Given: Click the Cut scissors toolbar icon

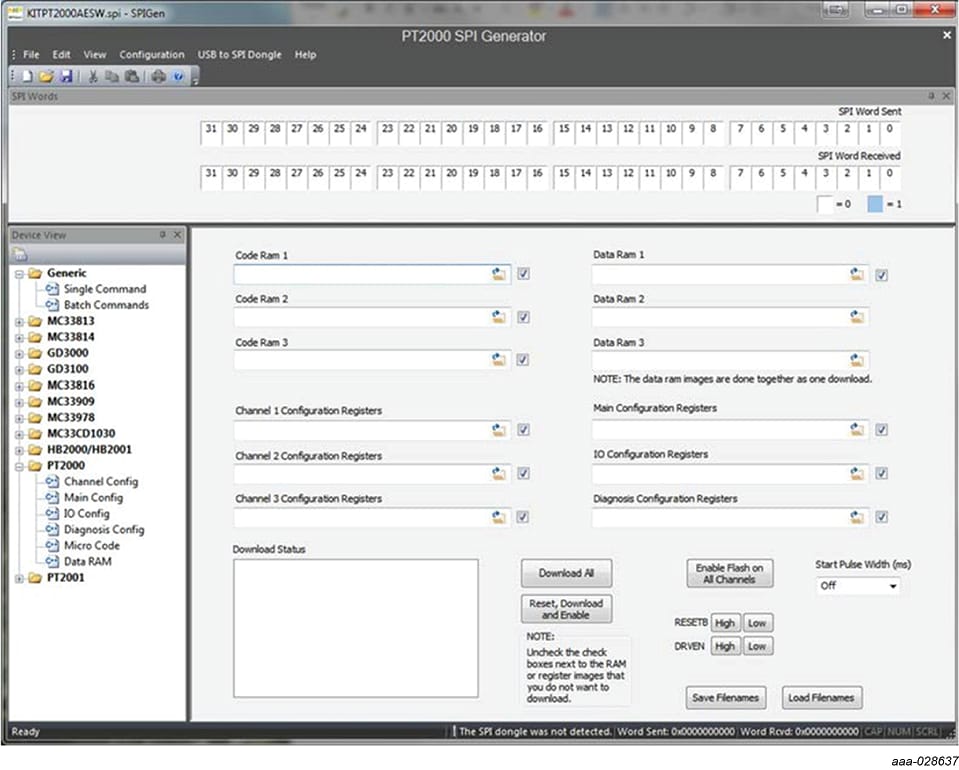Looking at the screenshot, I should pos(93,76).
